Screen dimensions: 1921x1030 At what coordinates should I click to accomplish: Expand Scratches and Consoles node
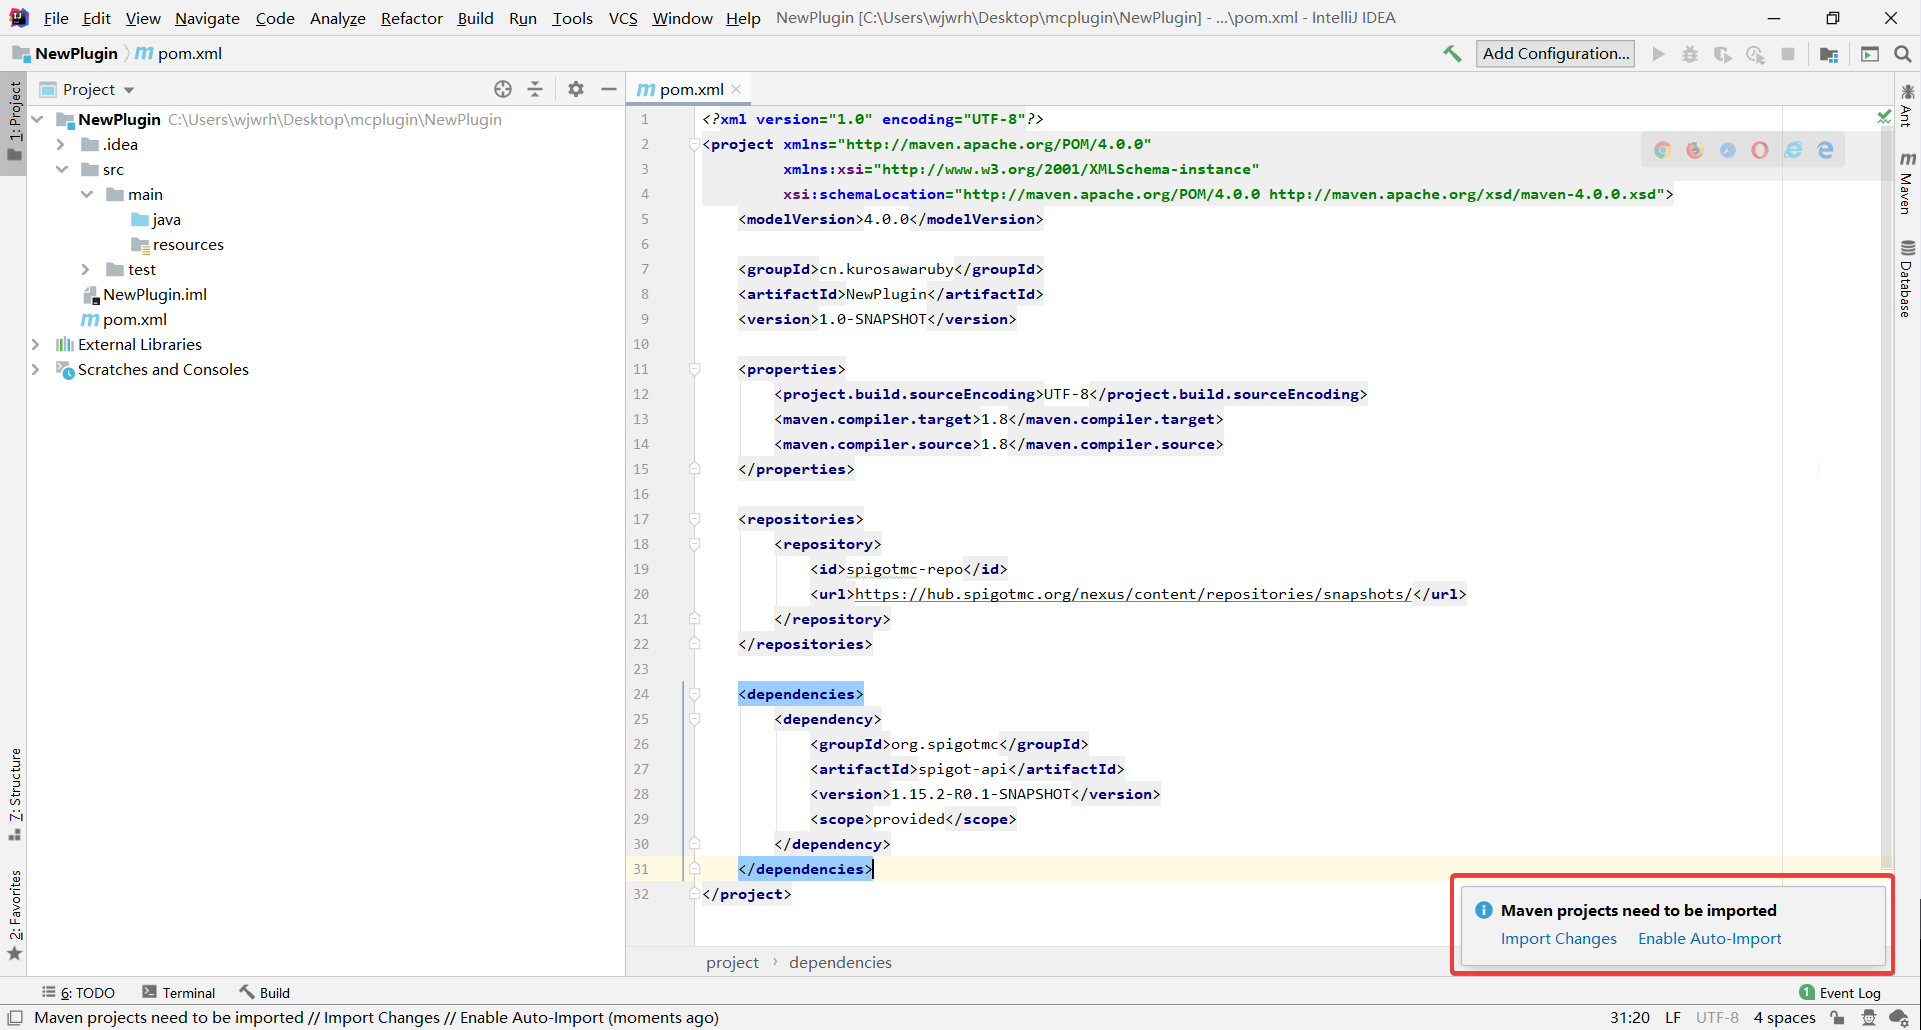pos(36,369)
